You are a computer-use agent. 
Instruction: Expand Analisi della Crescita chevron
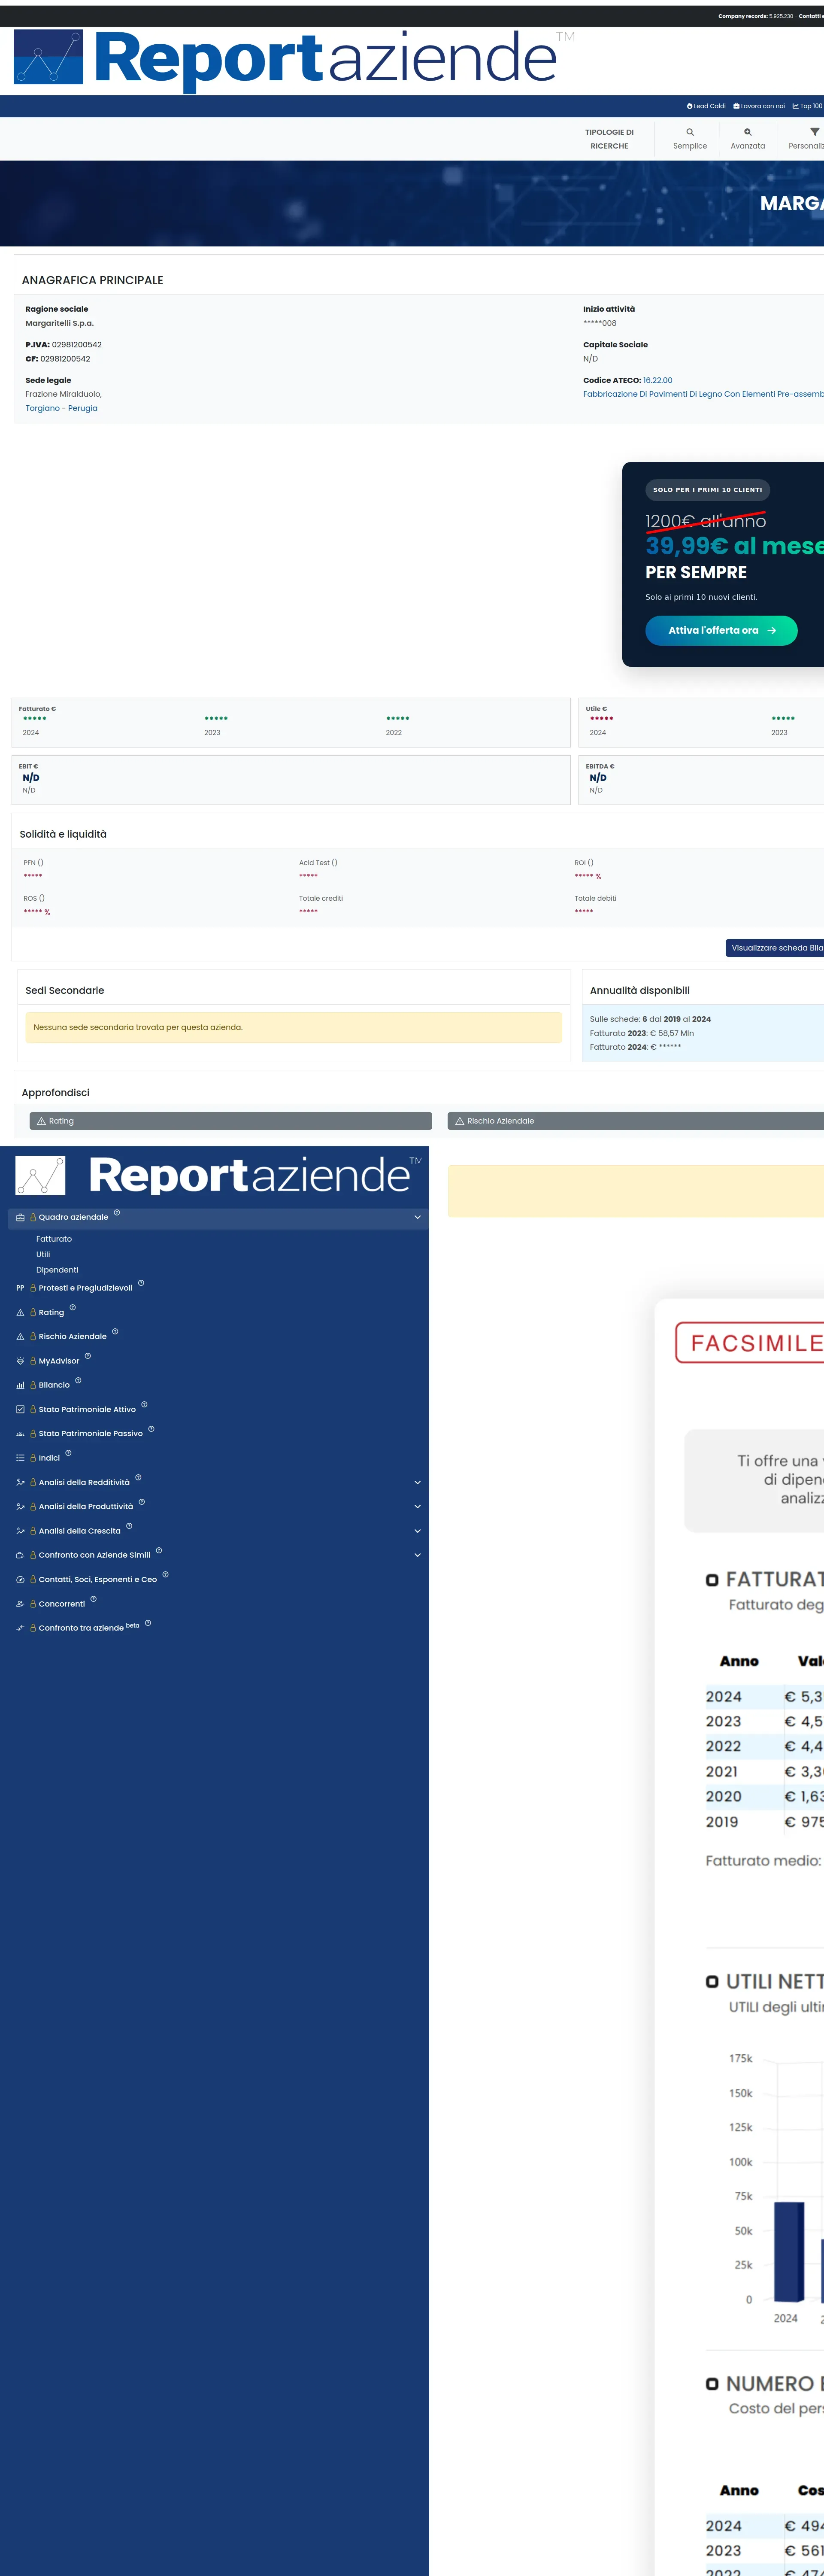(417, 1531)
